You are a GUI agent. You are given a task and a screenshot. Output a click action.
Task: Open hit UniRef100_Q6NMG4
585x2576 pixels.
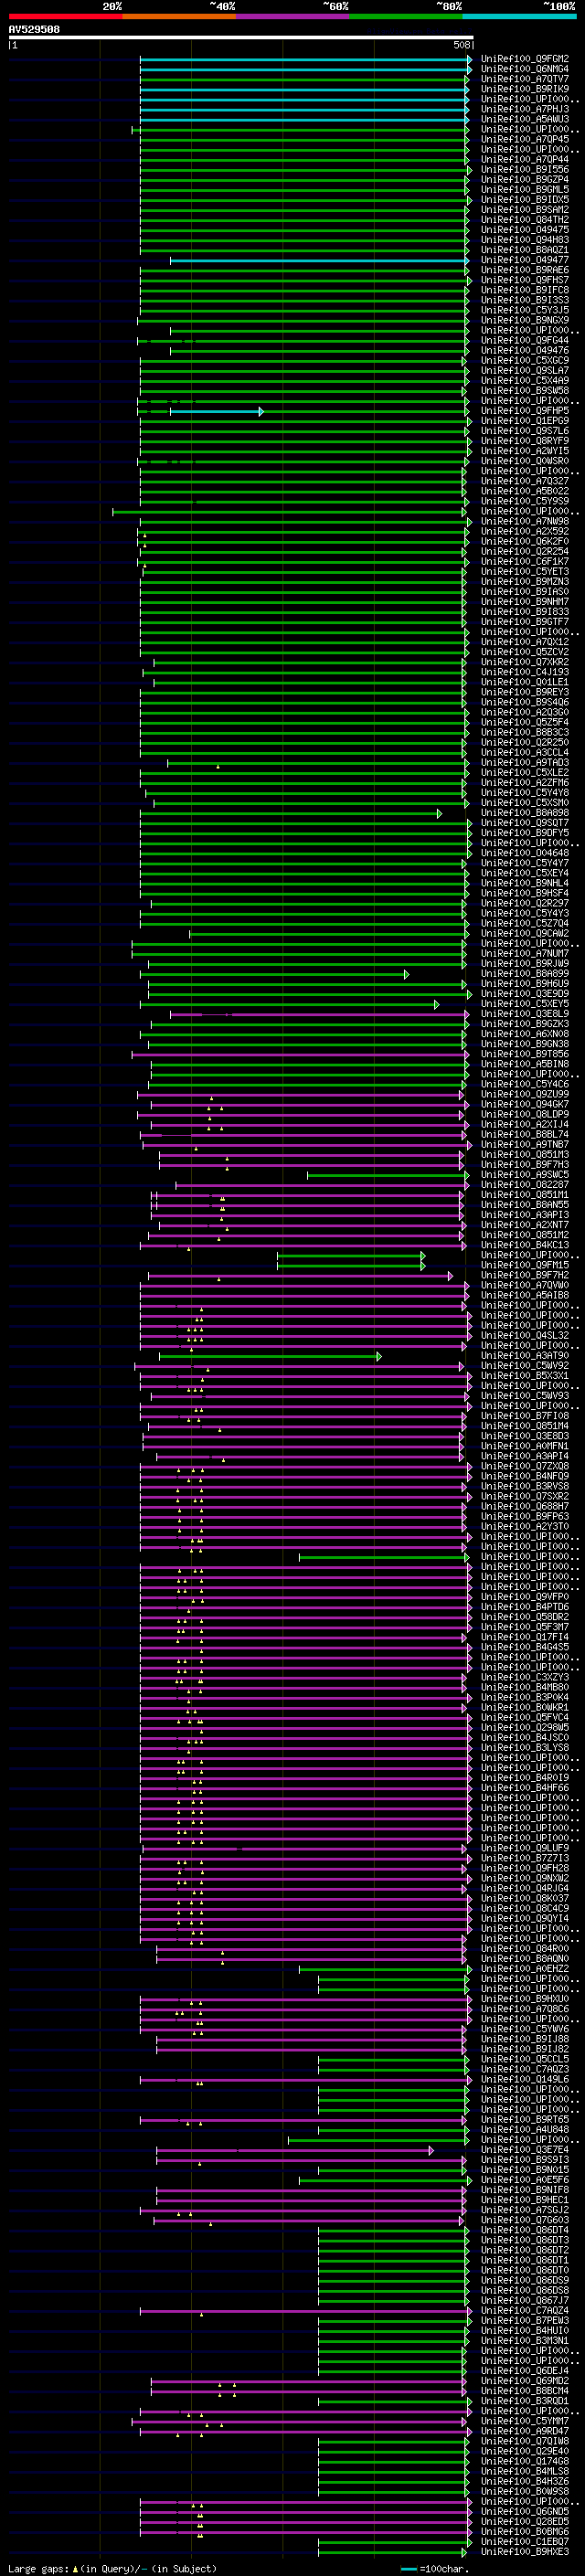525,69
